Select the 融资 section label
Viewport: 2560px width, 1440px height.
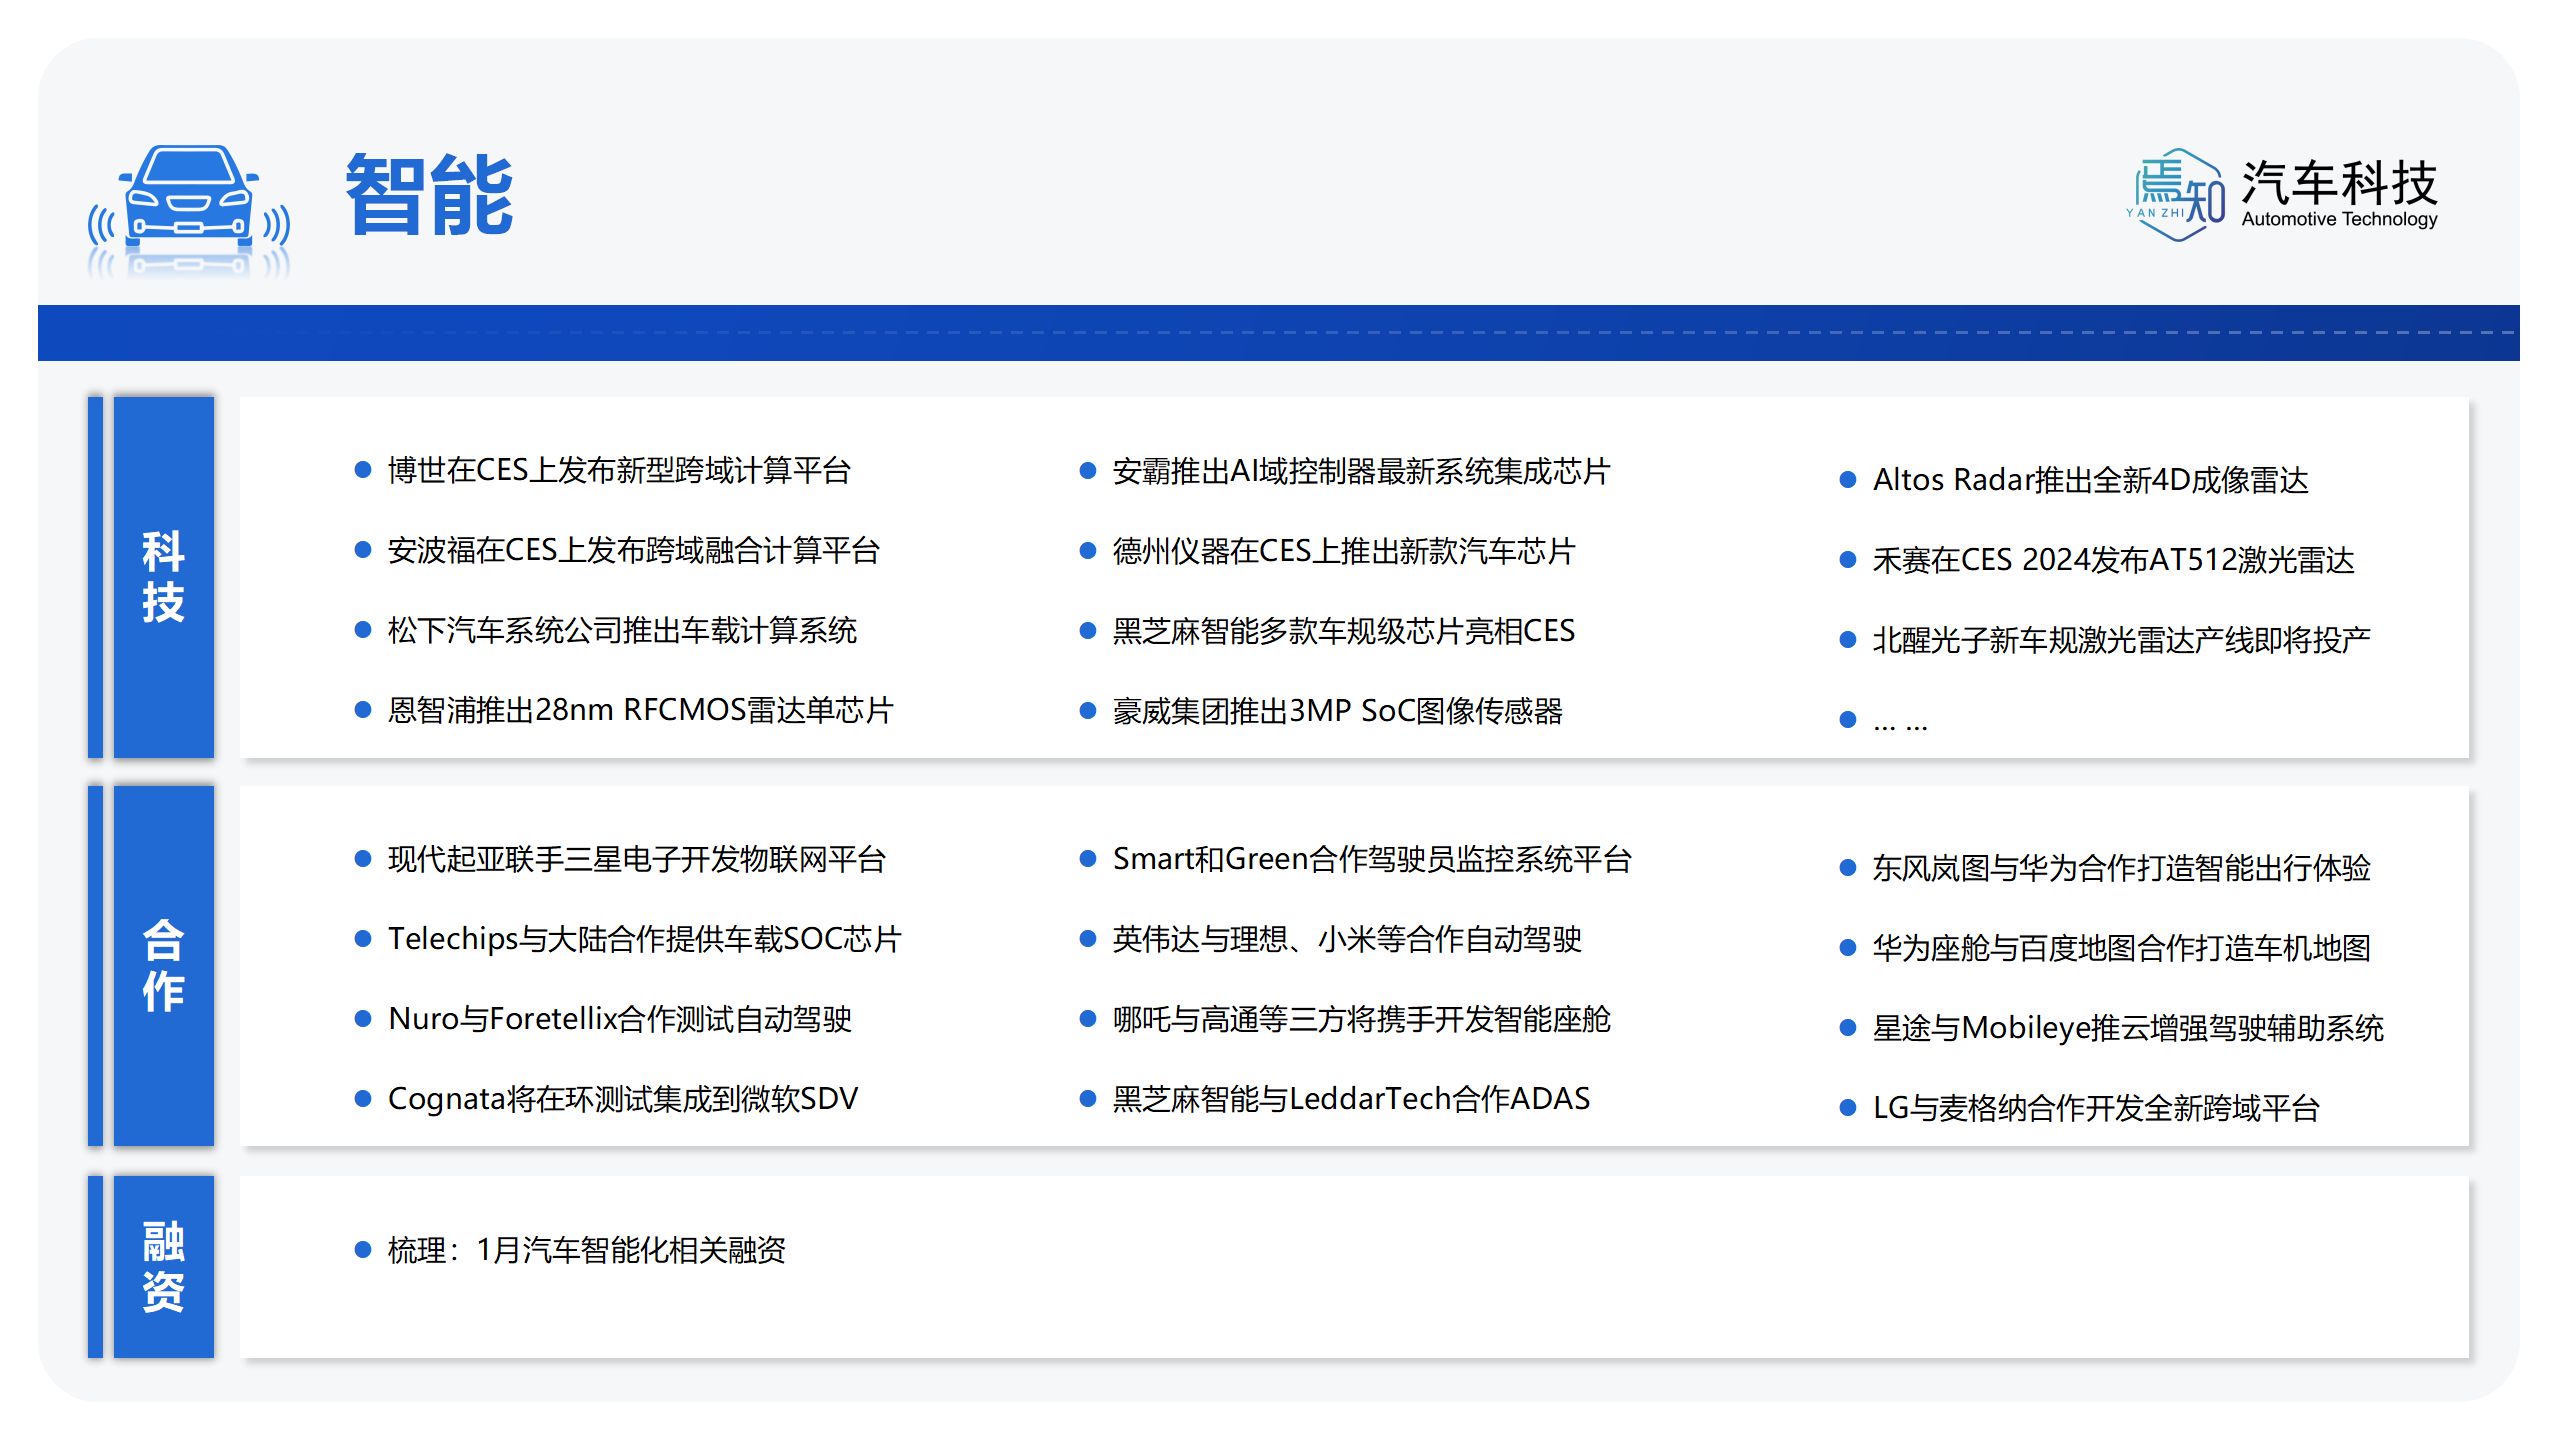(x=163, y=1266)
